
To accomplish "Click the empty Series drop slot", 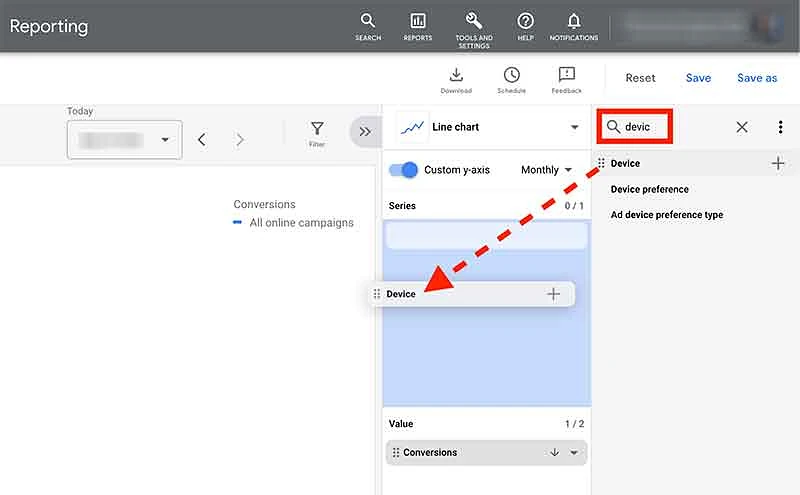I will click(x=486, y=236).
